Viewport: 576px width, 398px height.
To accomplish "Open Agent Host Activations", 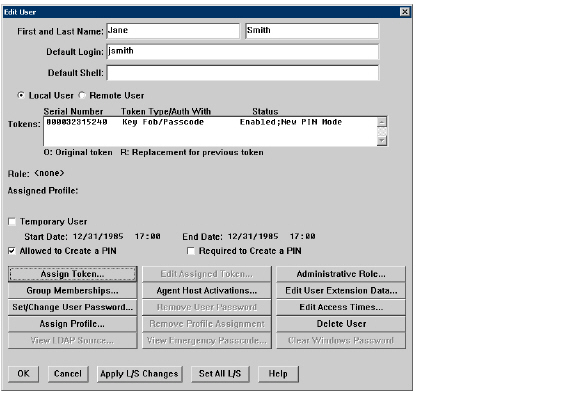I will tap(207, 291).
